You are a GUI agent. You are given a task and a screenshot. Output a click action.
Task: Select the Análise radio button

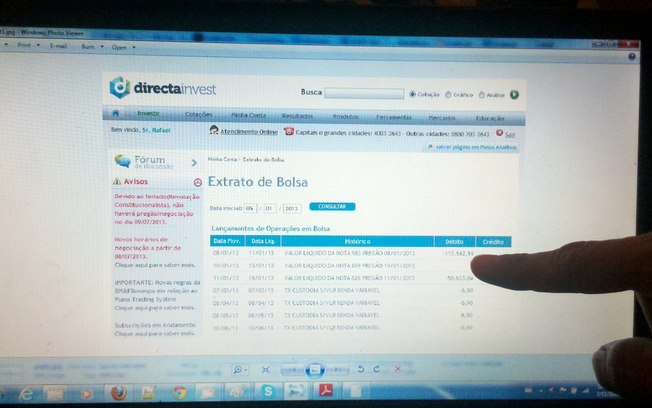[x=482, y=95]
